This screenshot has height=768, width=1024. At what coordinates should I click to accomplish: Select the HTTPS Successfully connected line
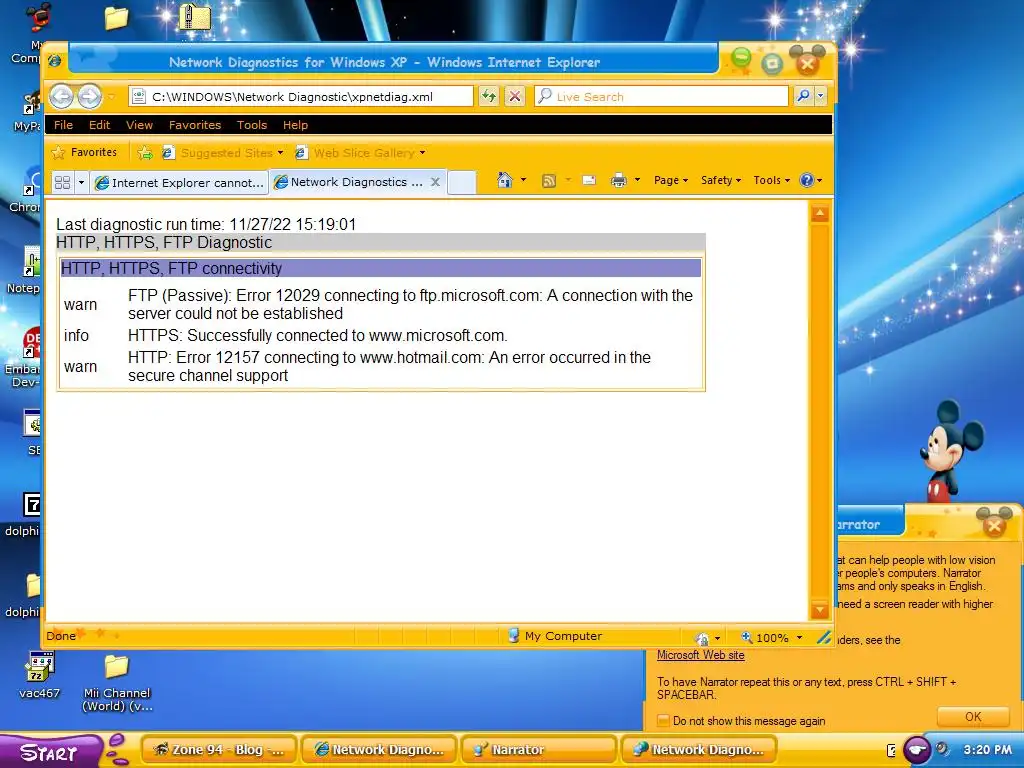tap(317, 336)
